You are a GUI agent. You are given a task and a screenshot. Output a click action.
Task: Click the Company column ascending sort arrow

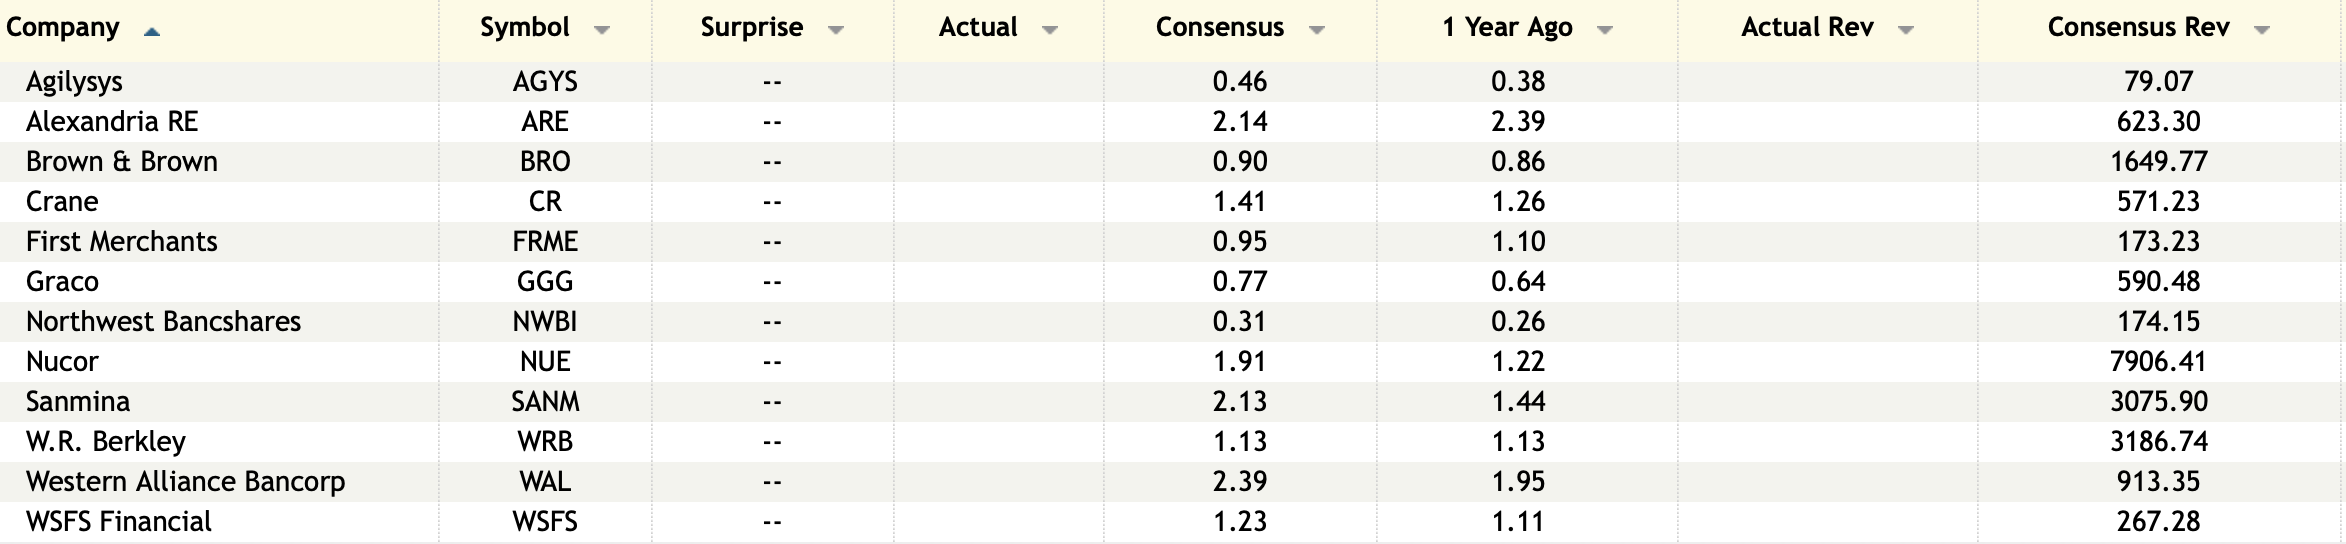pyautogui.click(x=152, y=31)
